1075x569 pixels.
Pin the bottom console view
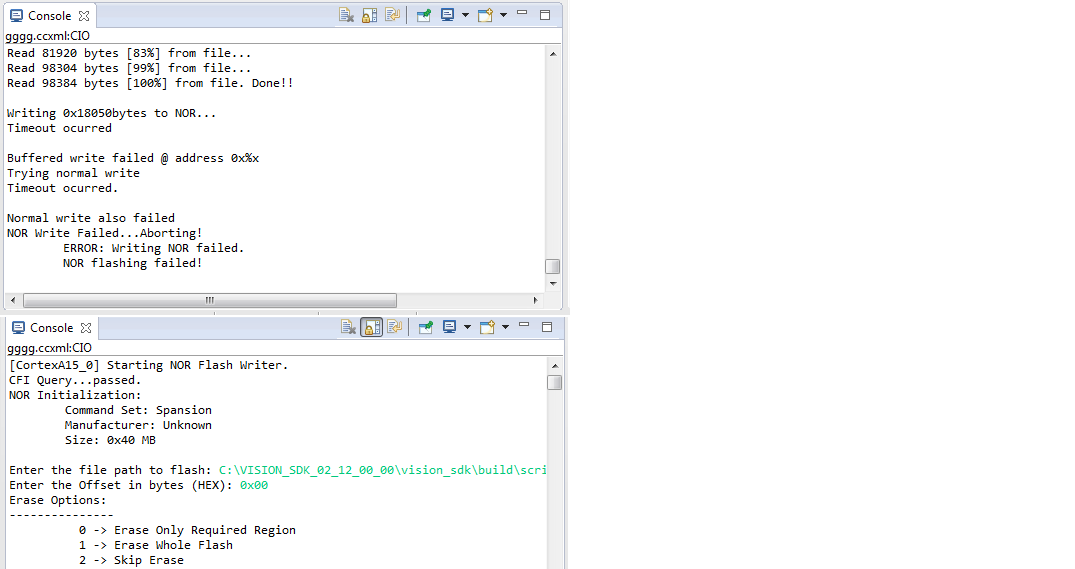click(x=426, y=327)
